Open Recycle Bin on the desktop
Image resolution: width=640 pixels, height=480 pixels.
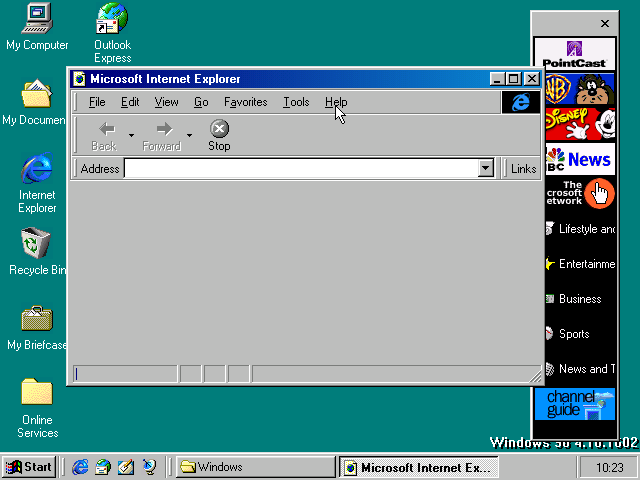(36, 251)
